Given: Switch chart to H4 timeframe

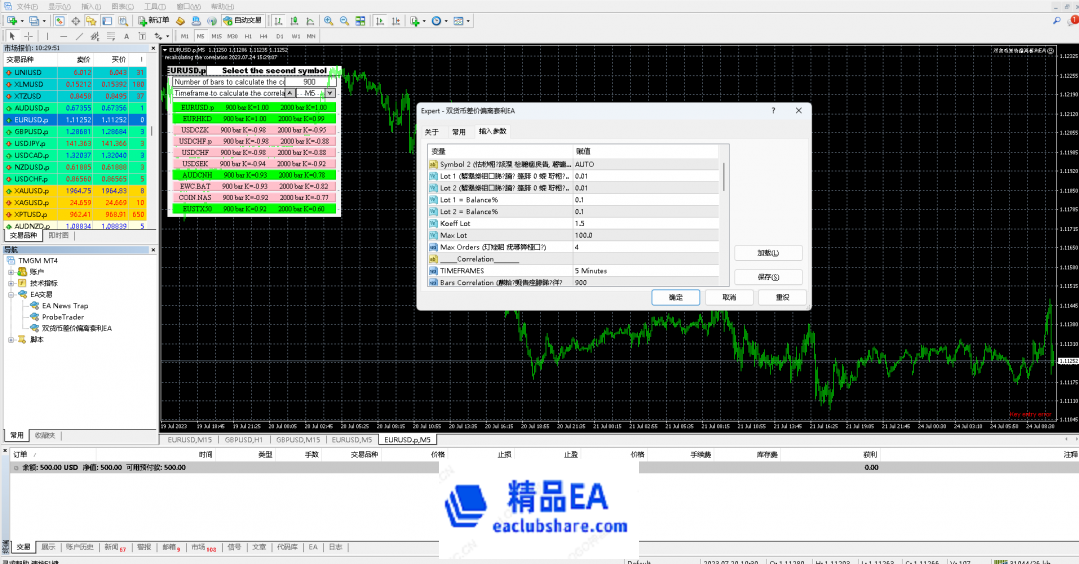Looking at the screenshot, I should 263,36.
